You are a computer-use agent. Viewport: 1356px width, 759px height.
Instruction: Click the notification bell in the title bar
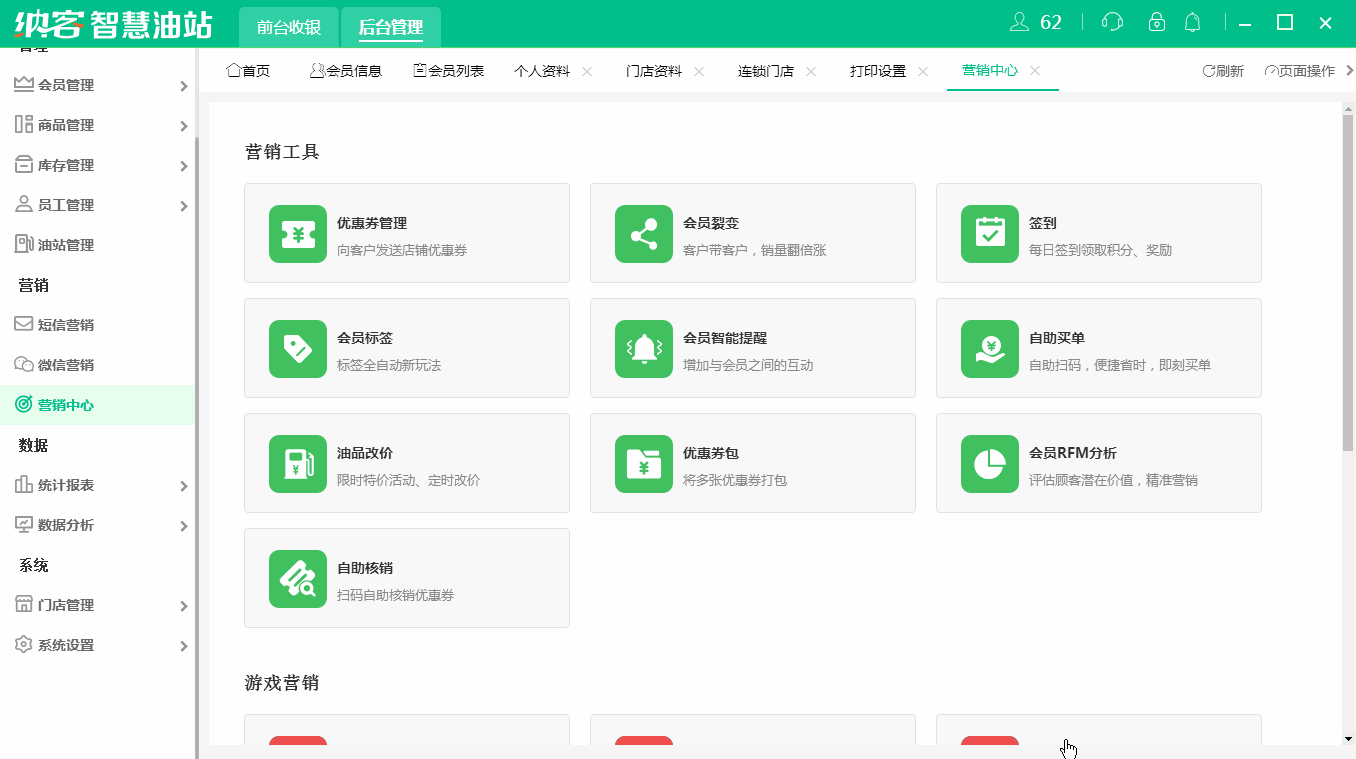tap(1192, 21)
